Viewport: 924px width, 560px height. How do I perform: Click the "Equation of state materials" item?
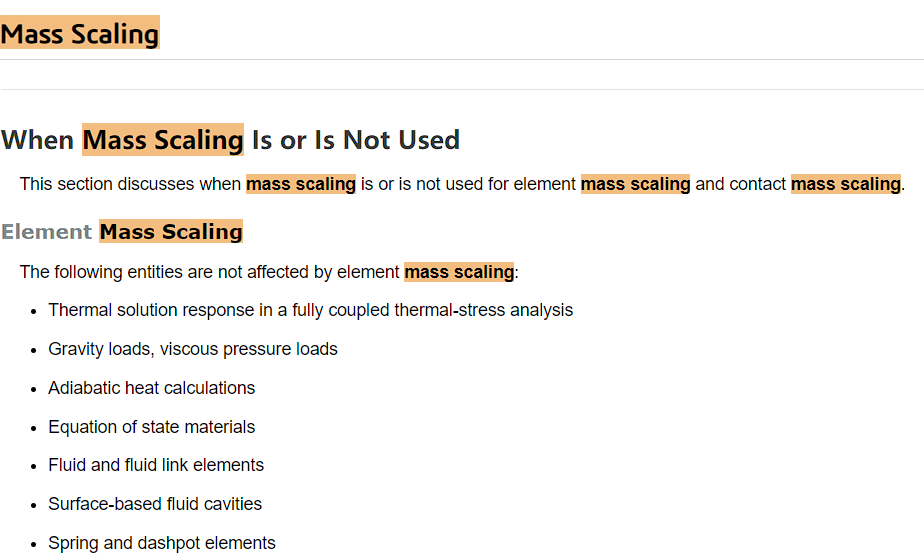coord(151,427)
